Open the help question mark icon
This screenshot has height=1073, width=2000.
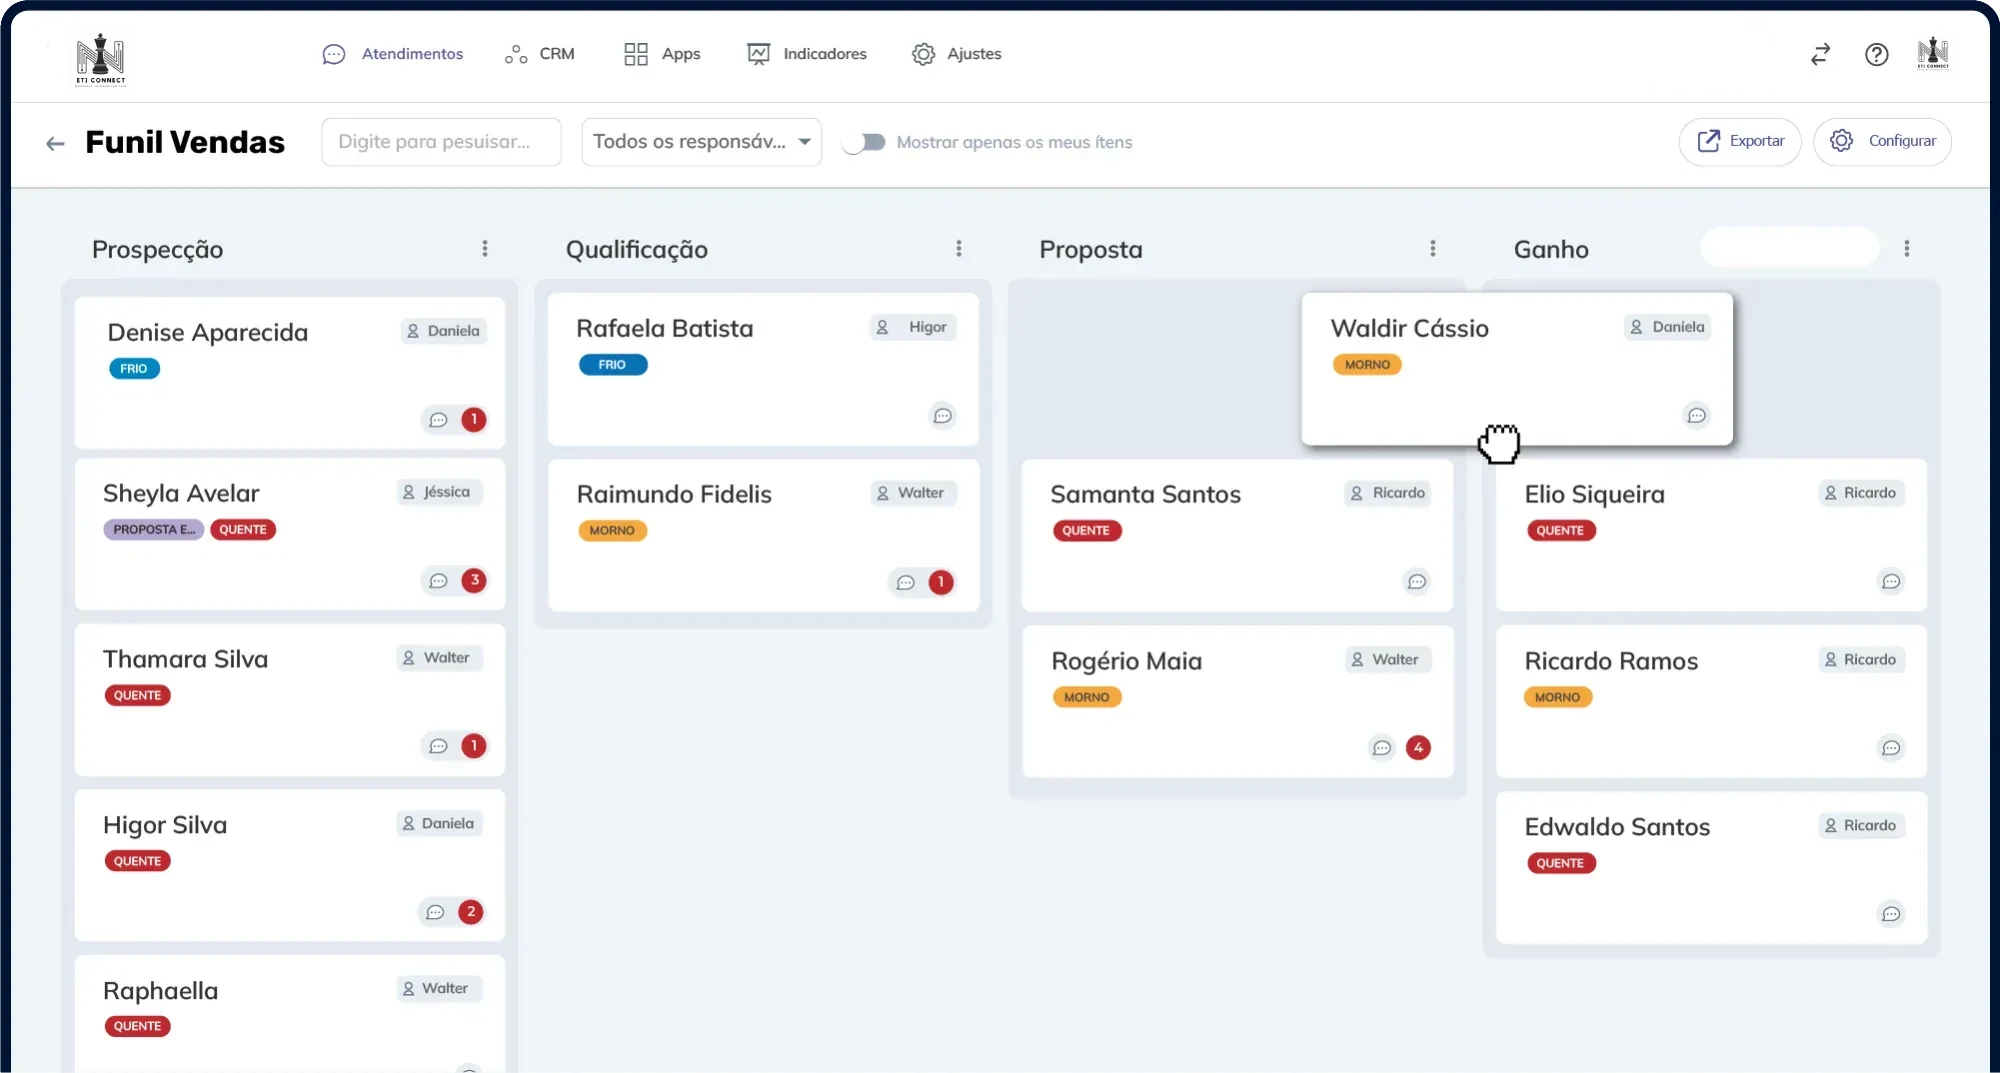click(x=1876, y=54)
